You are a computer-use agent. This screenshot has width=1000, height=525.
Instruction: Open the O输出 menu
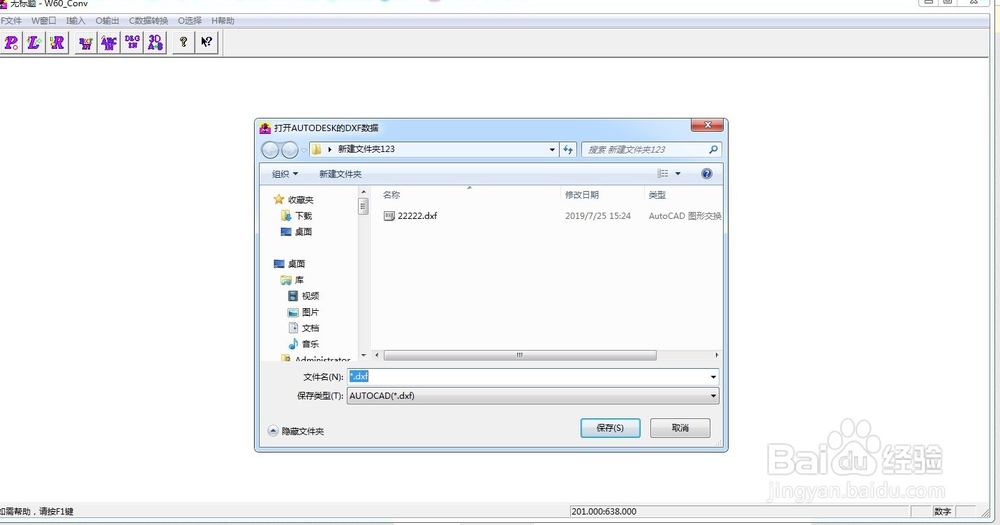tap(107, 20)
